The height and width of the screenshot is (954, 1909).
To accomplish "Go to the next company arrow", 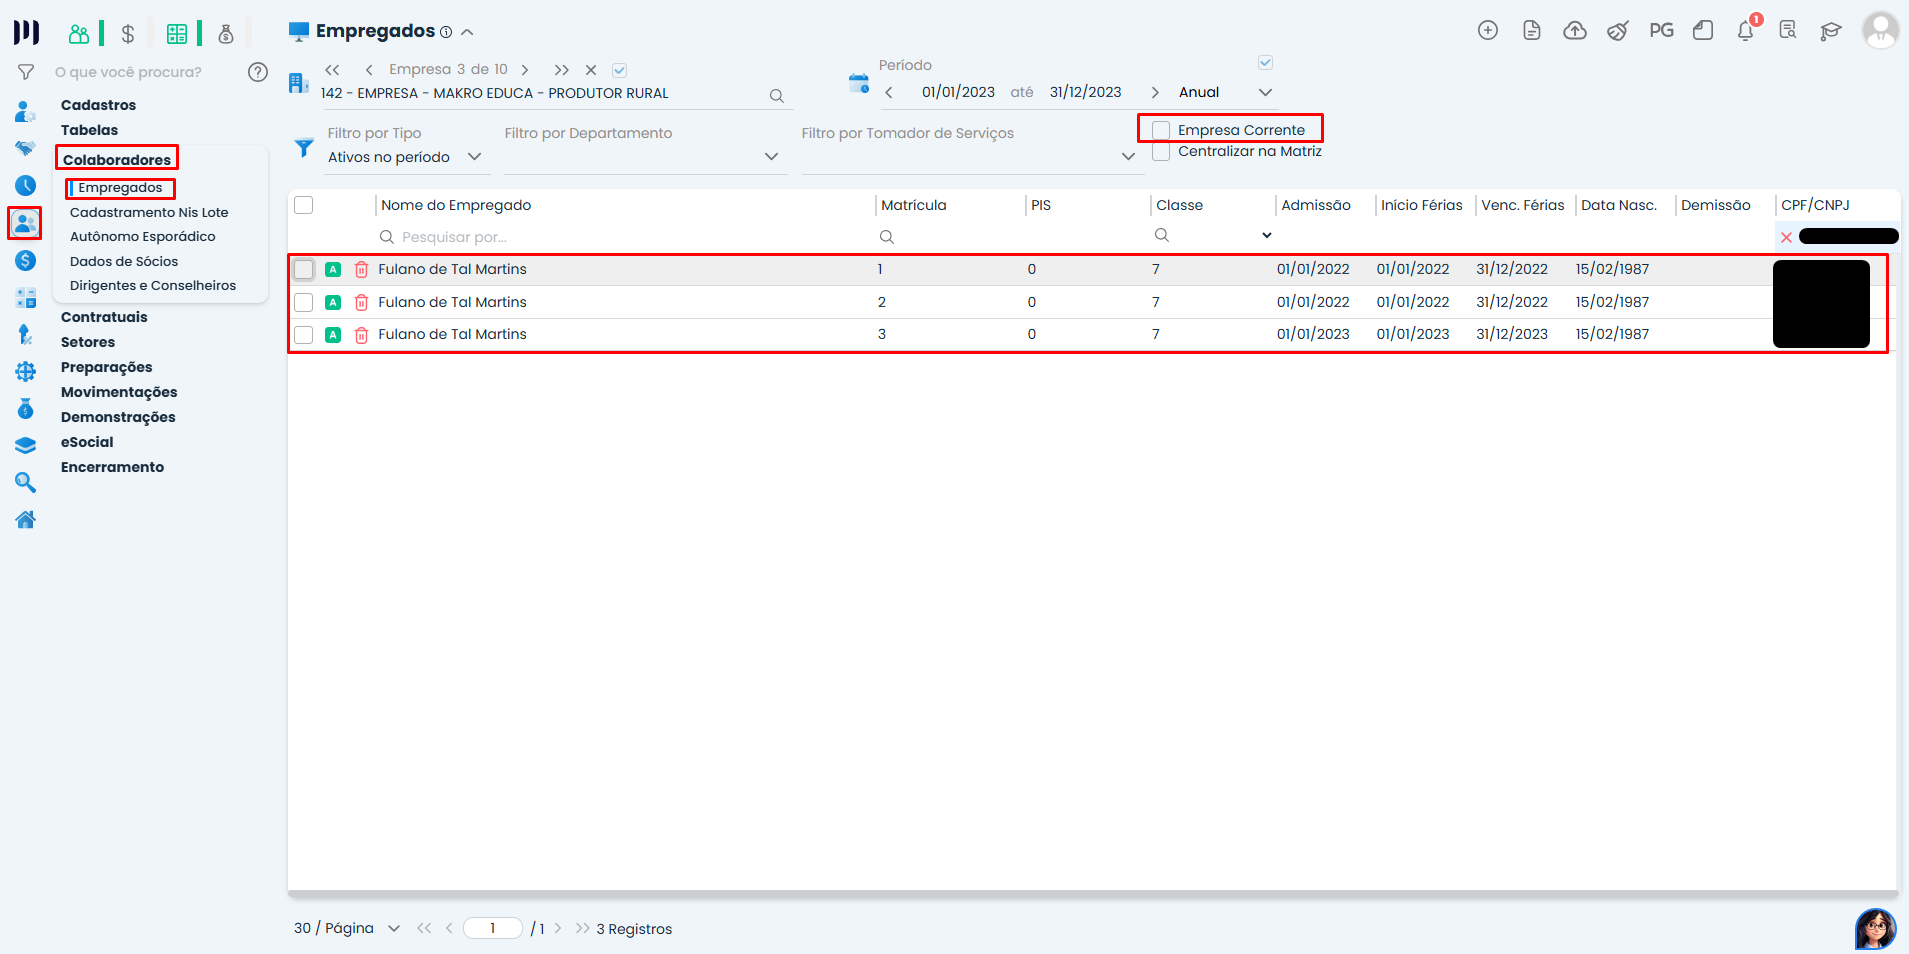I will click(x=525, y=70).
